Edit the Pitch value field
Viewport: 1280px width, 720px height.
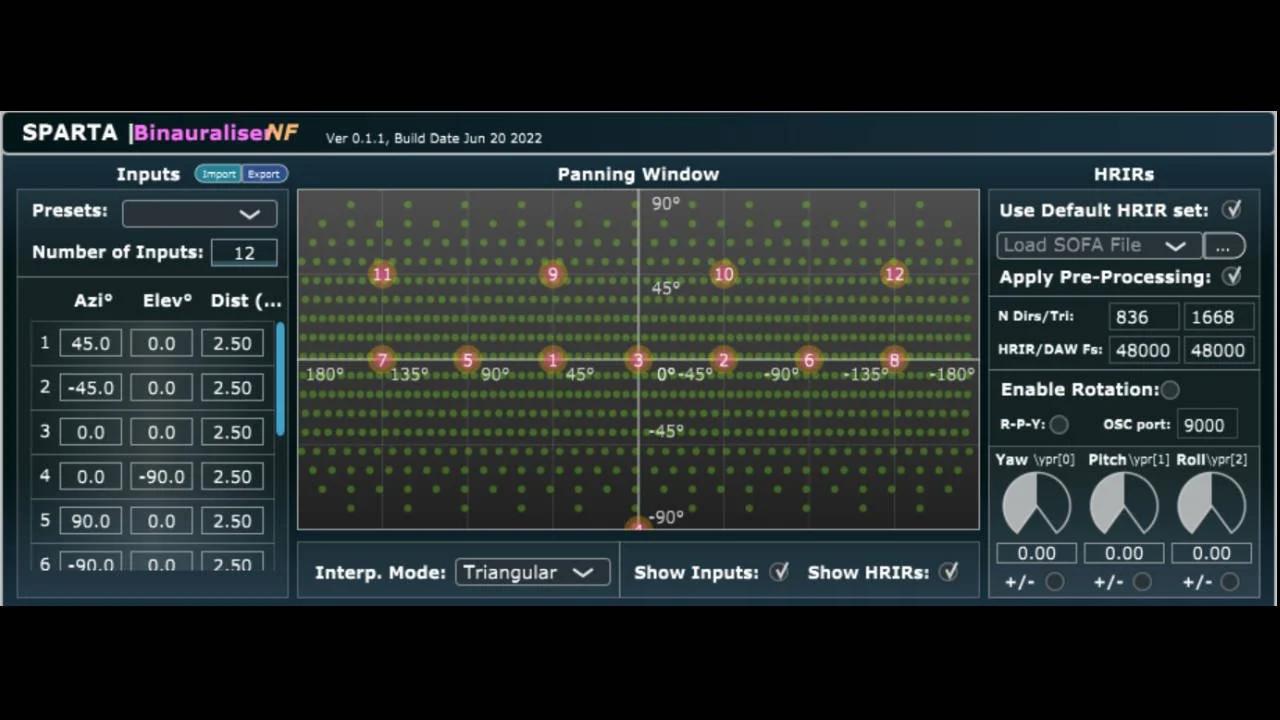[1124, 553]
